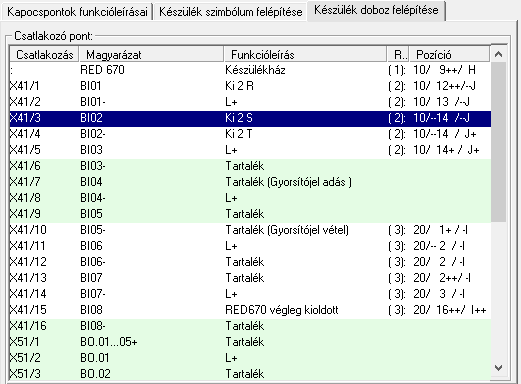
Task: Click the R.. column header
Action: (x=398, y=54)
